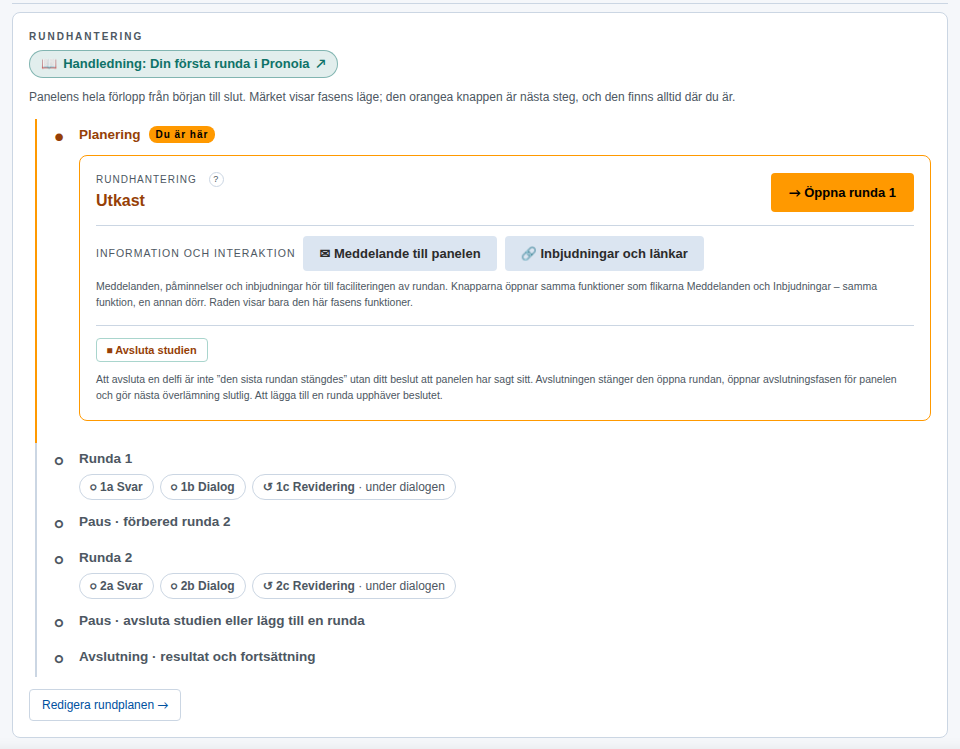Click the circle marker beside Runda 1
960x749 pixels.
59,461
